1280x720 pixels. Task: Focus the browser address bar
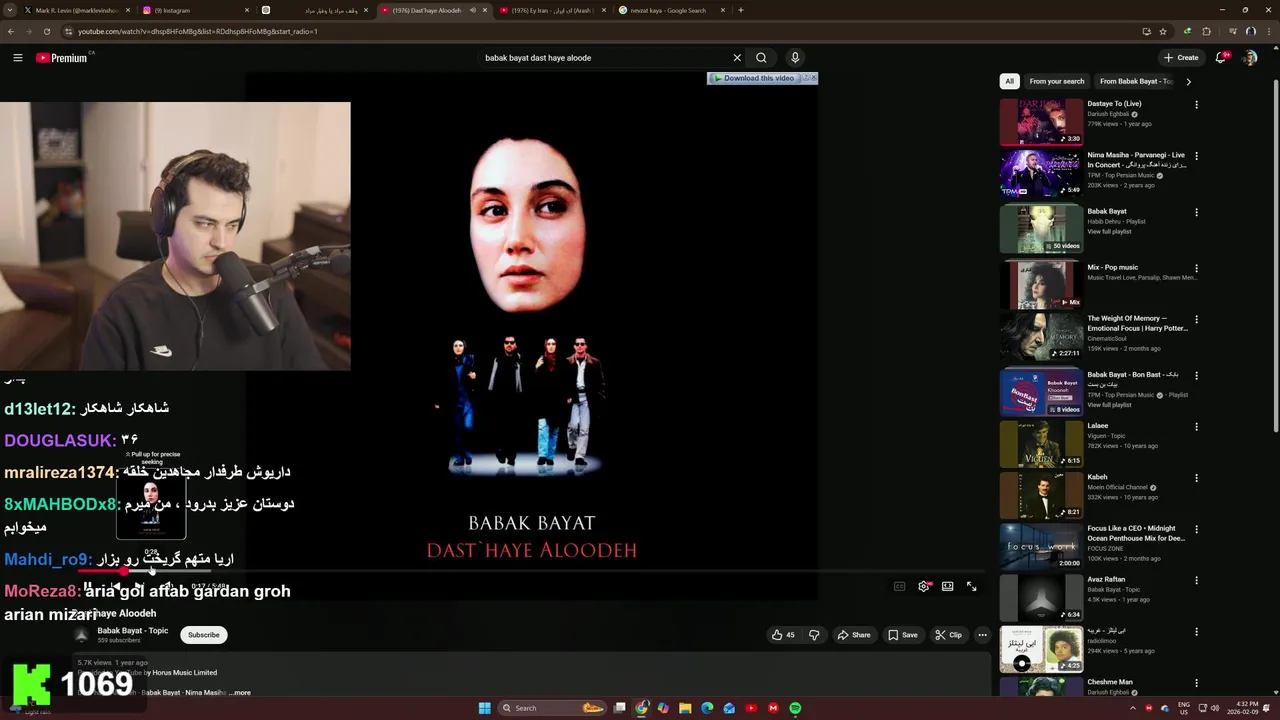point(600,31)
